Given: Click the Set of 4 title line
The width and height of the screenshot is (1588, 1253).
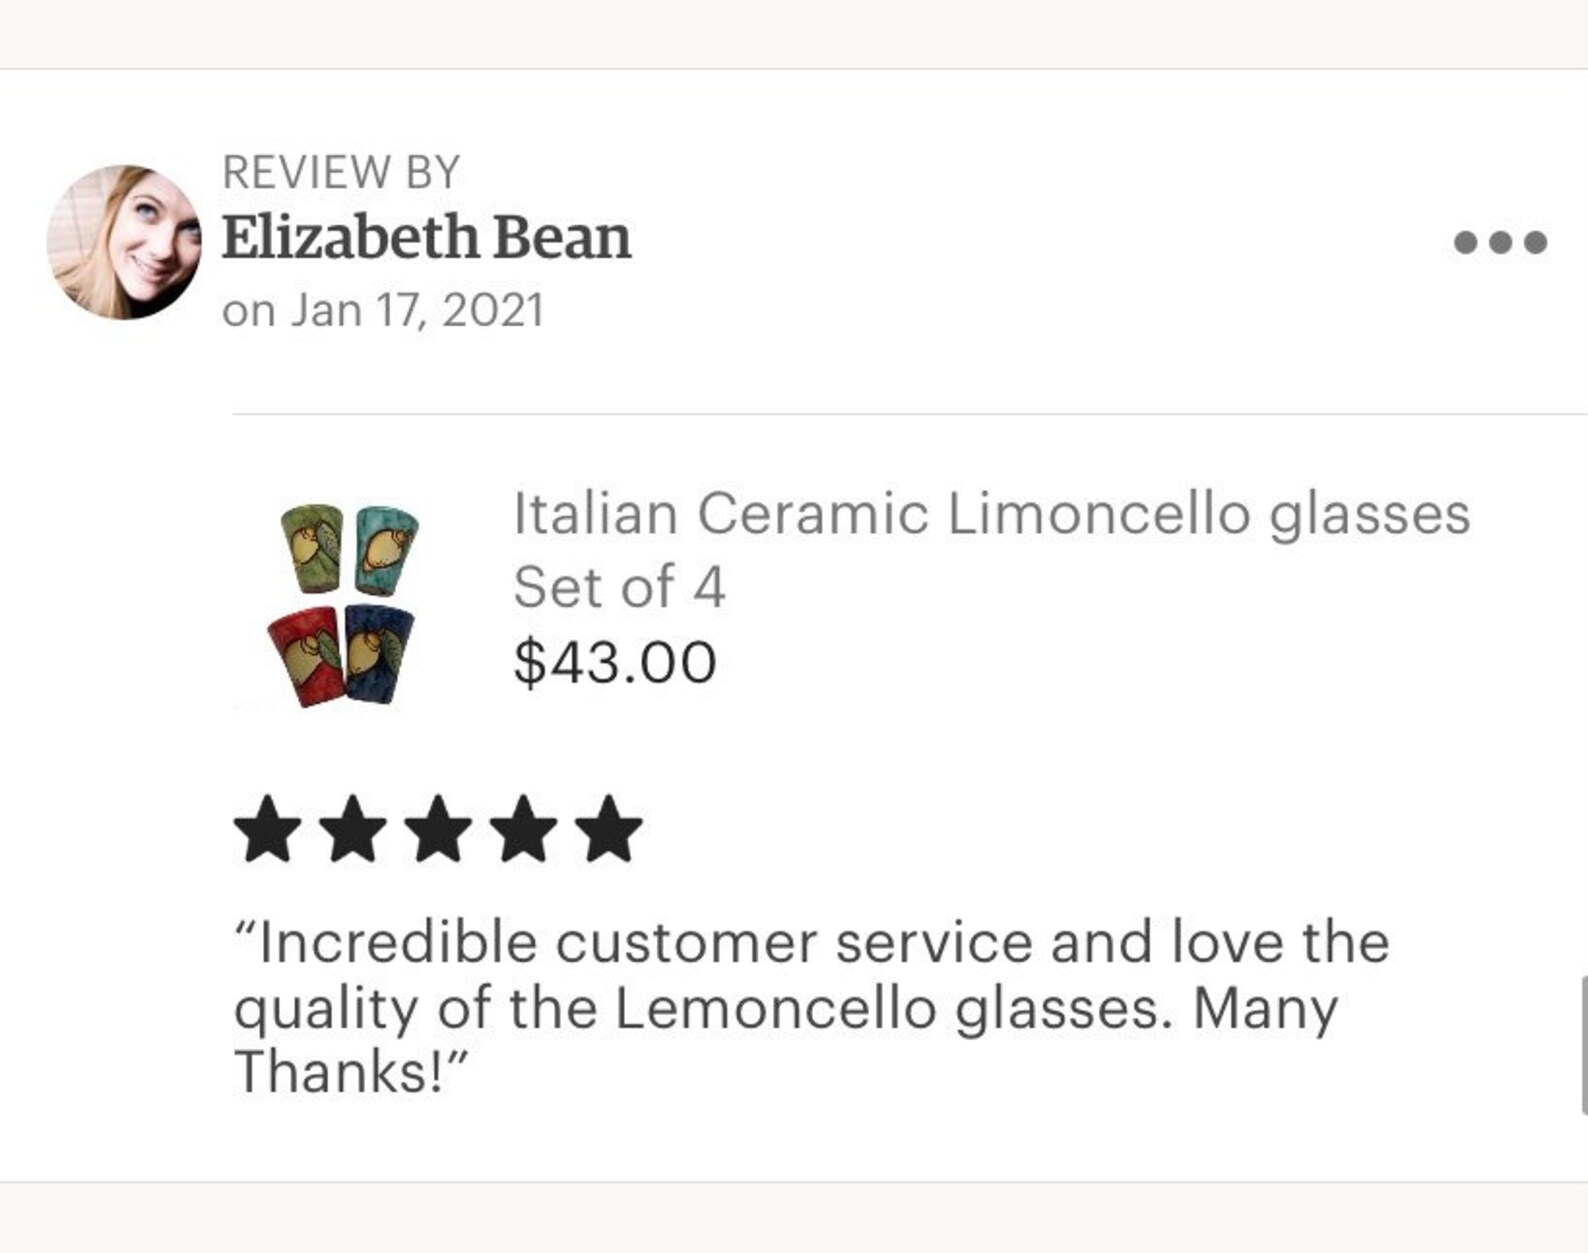Looking at the screenshot, I should (619, 587).
